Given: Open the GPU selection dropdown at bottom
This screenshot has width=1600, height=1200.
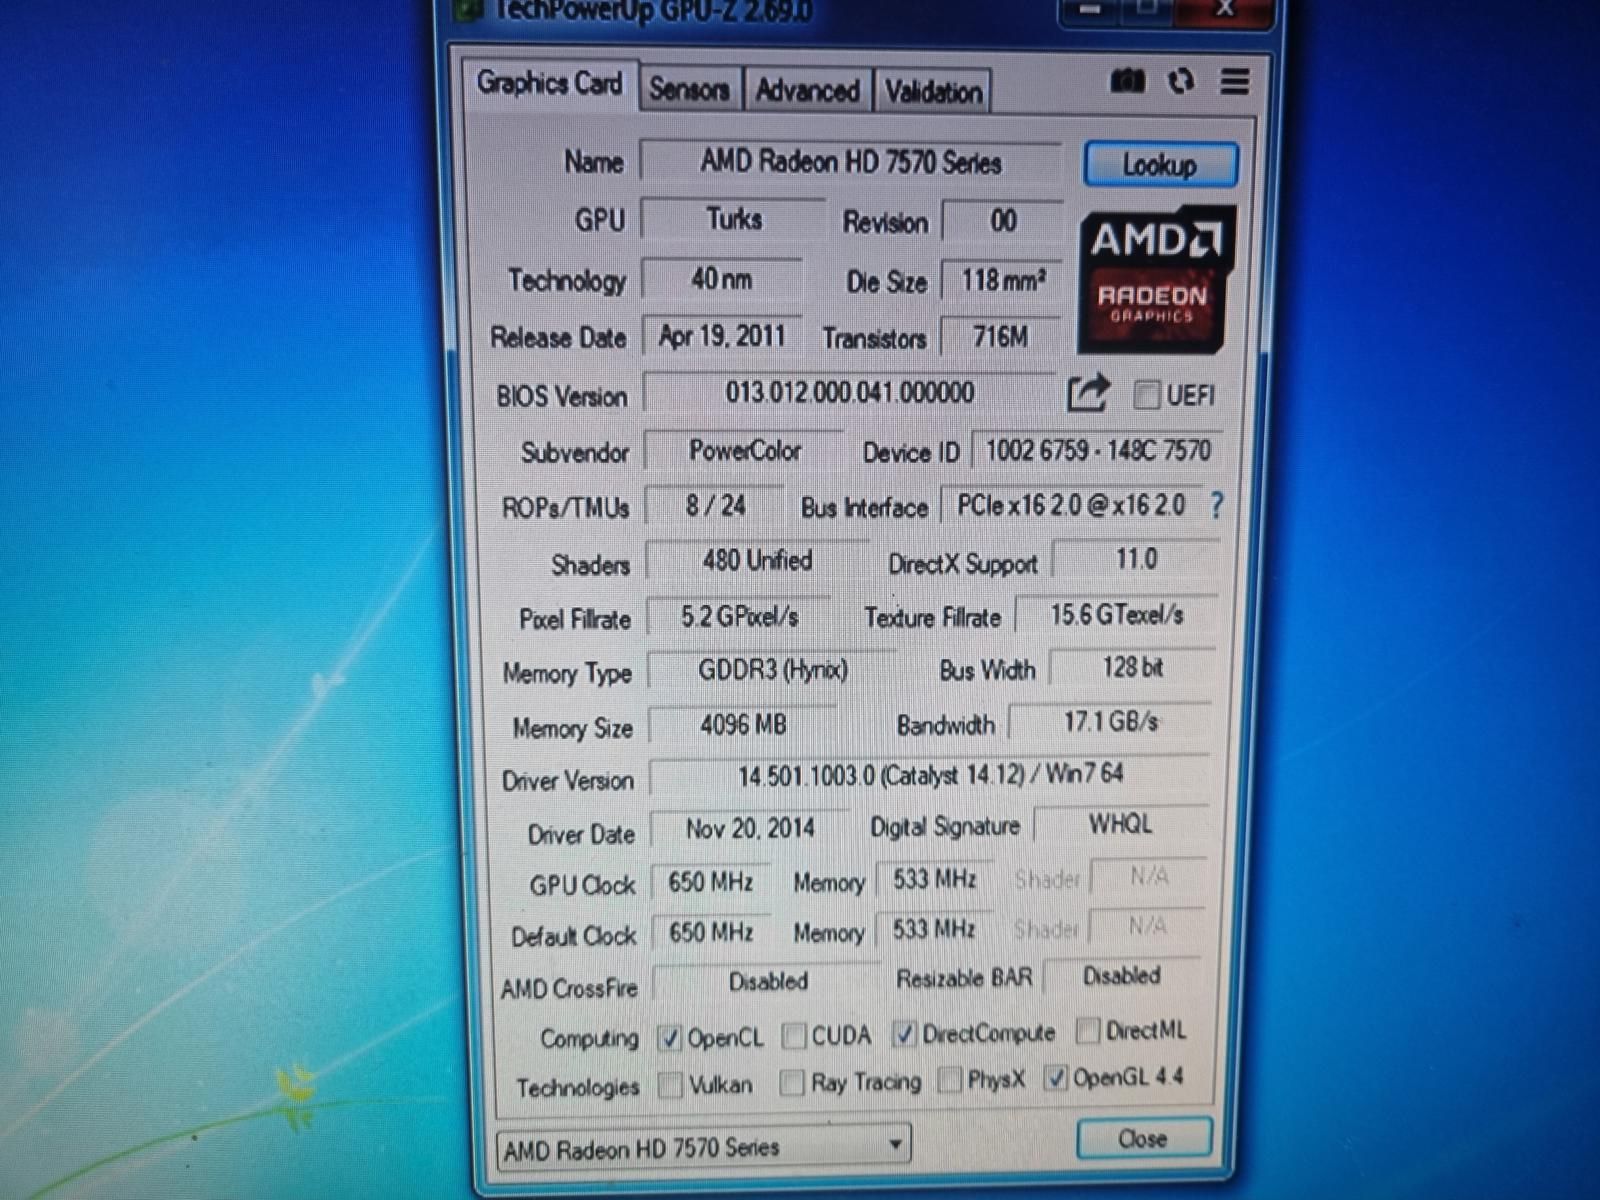Looking at the screenshot, I should tap(703, 1148).
